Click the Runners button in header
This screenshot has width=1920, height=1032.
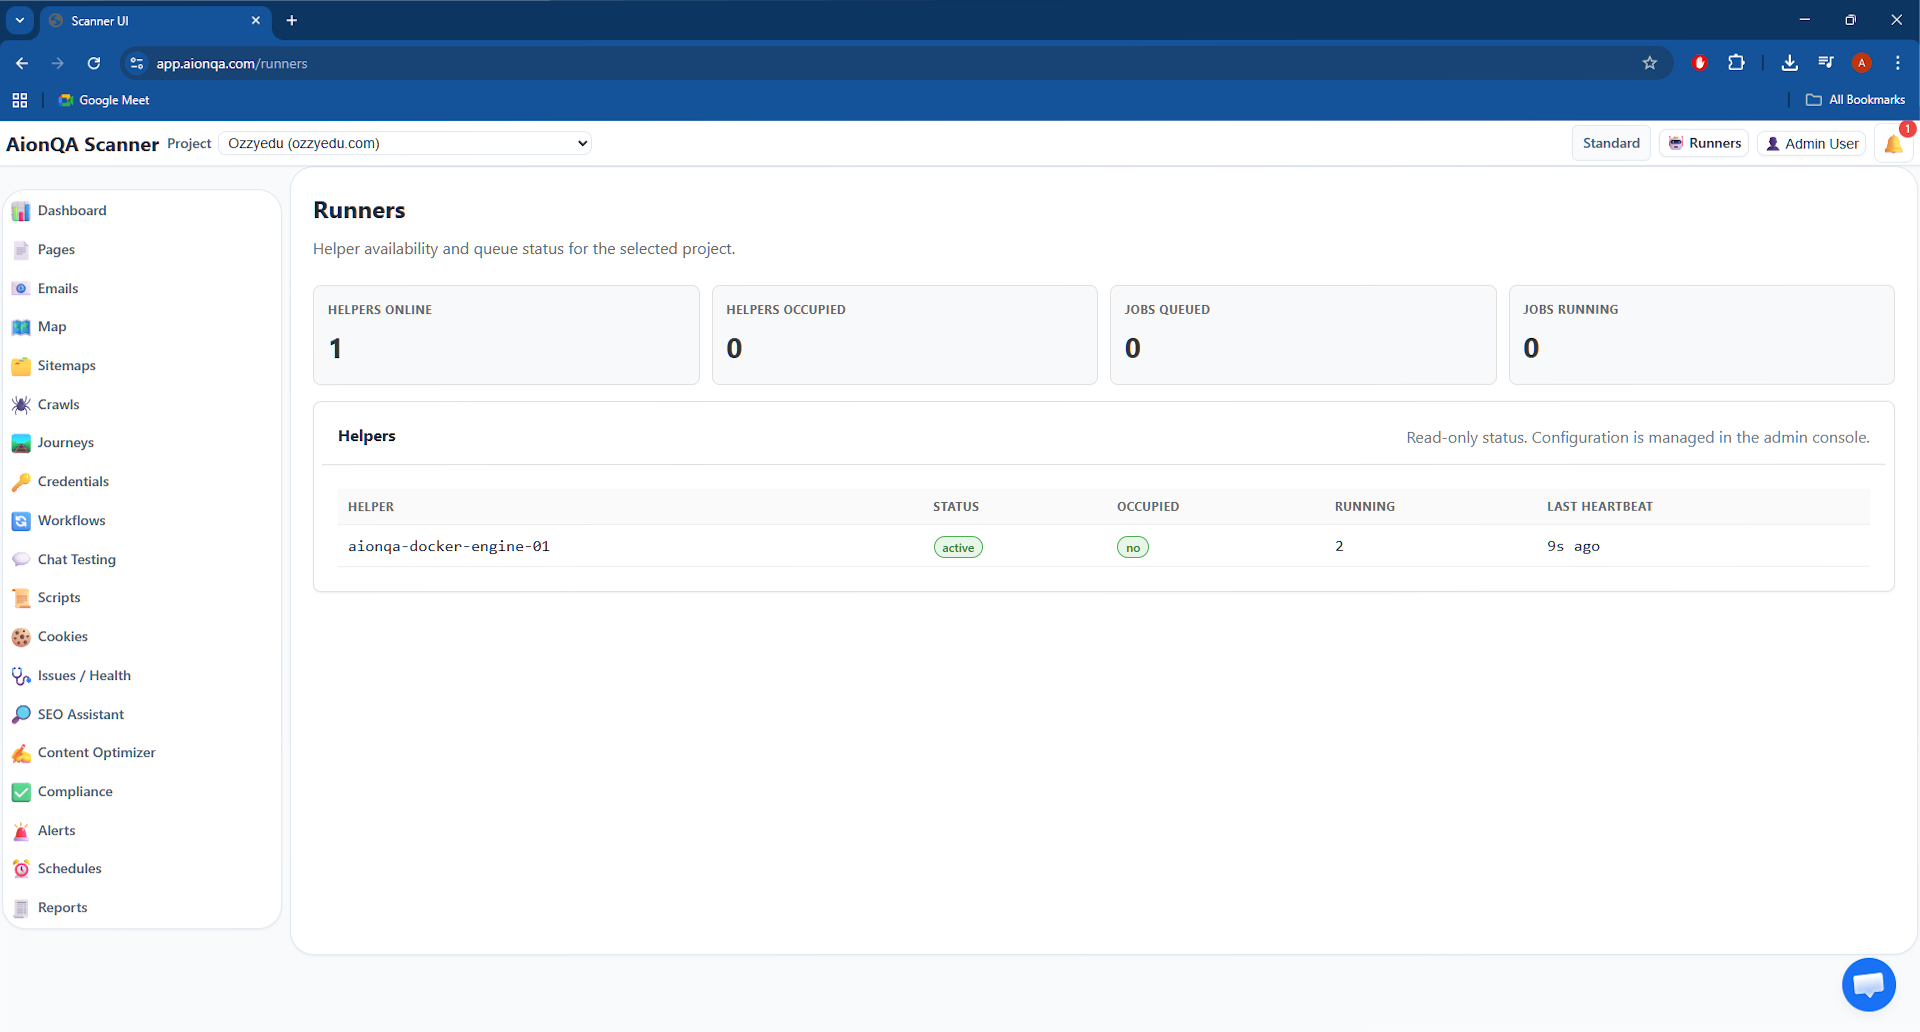pyautogui.click(x=1704, y=143)
